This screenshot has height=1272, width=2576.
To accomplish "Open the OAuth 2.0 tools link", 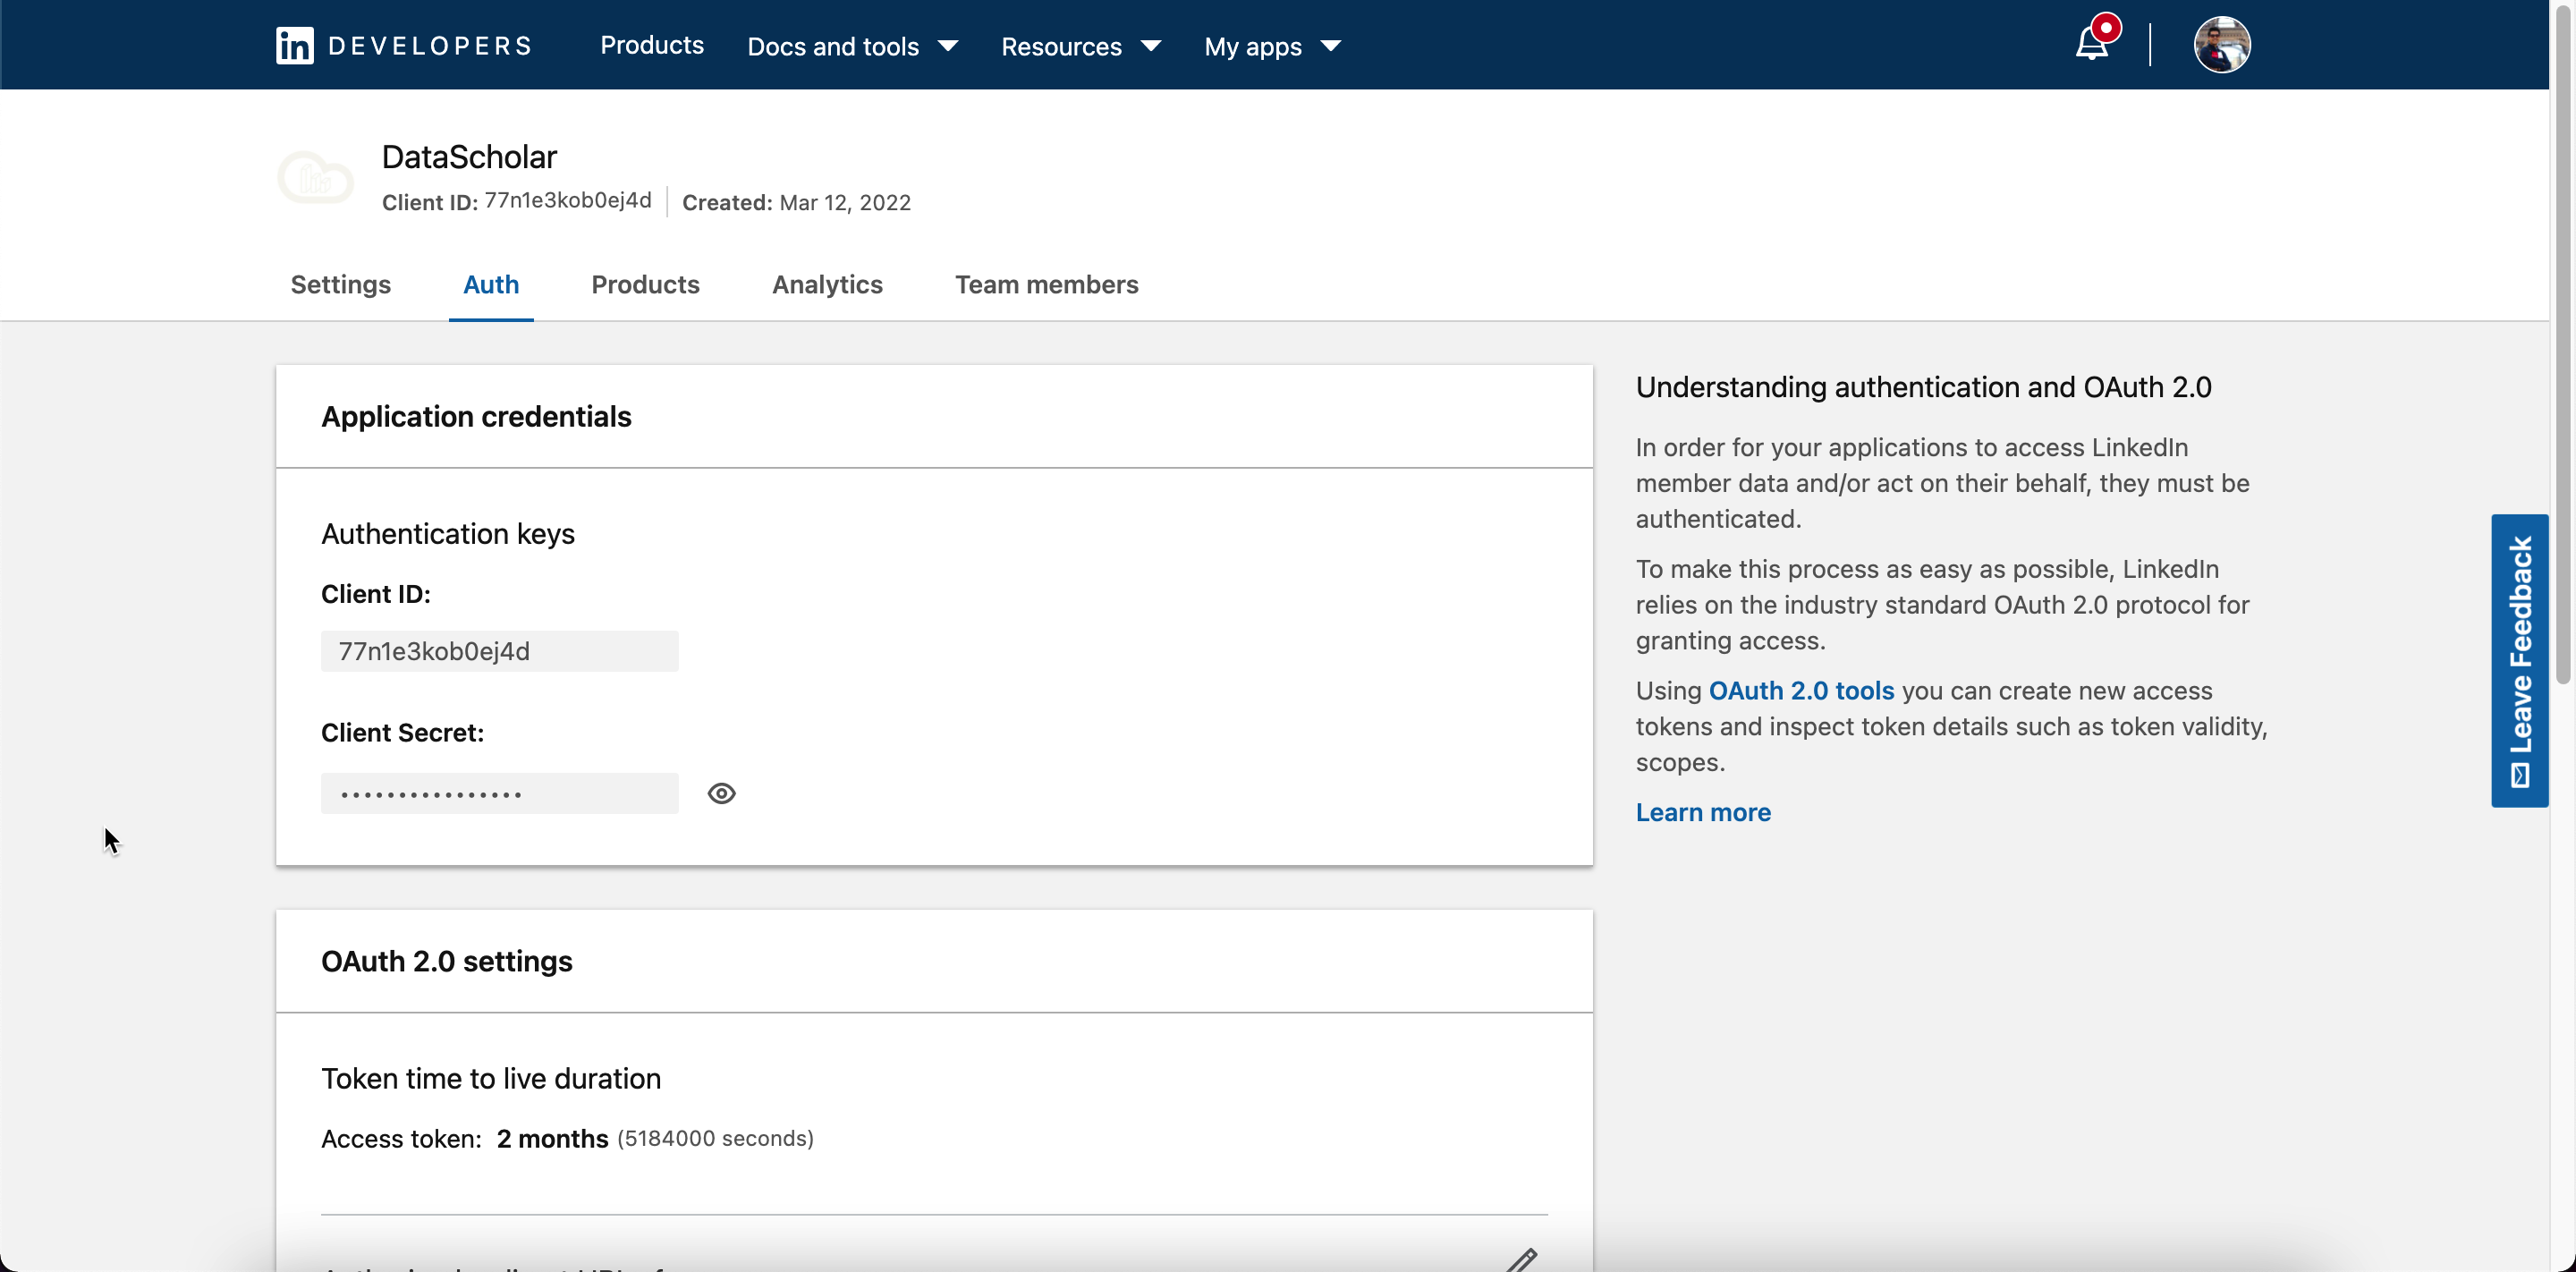I will coord(1801,690).
